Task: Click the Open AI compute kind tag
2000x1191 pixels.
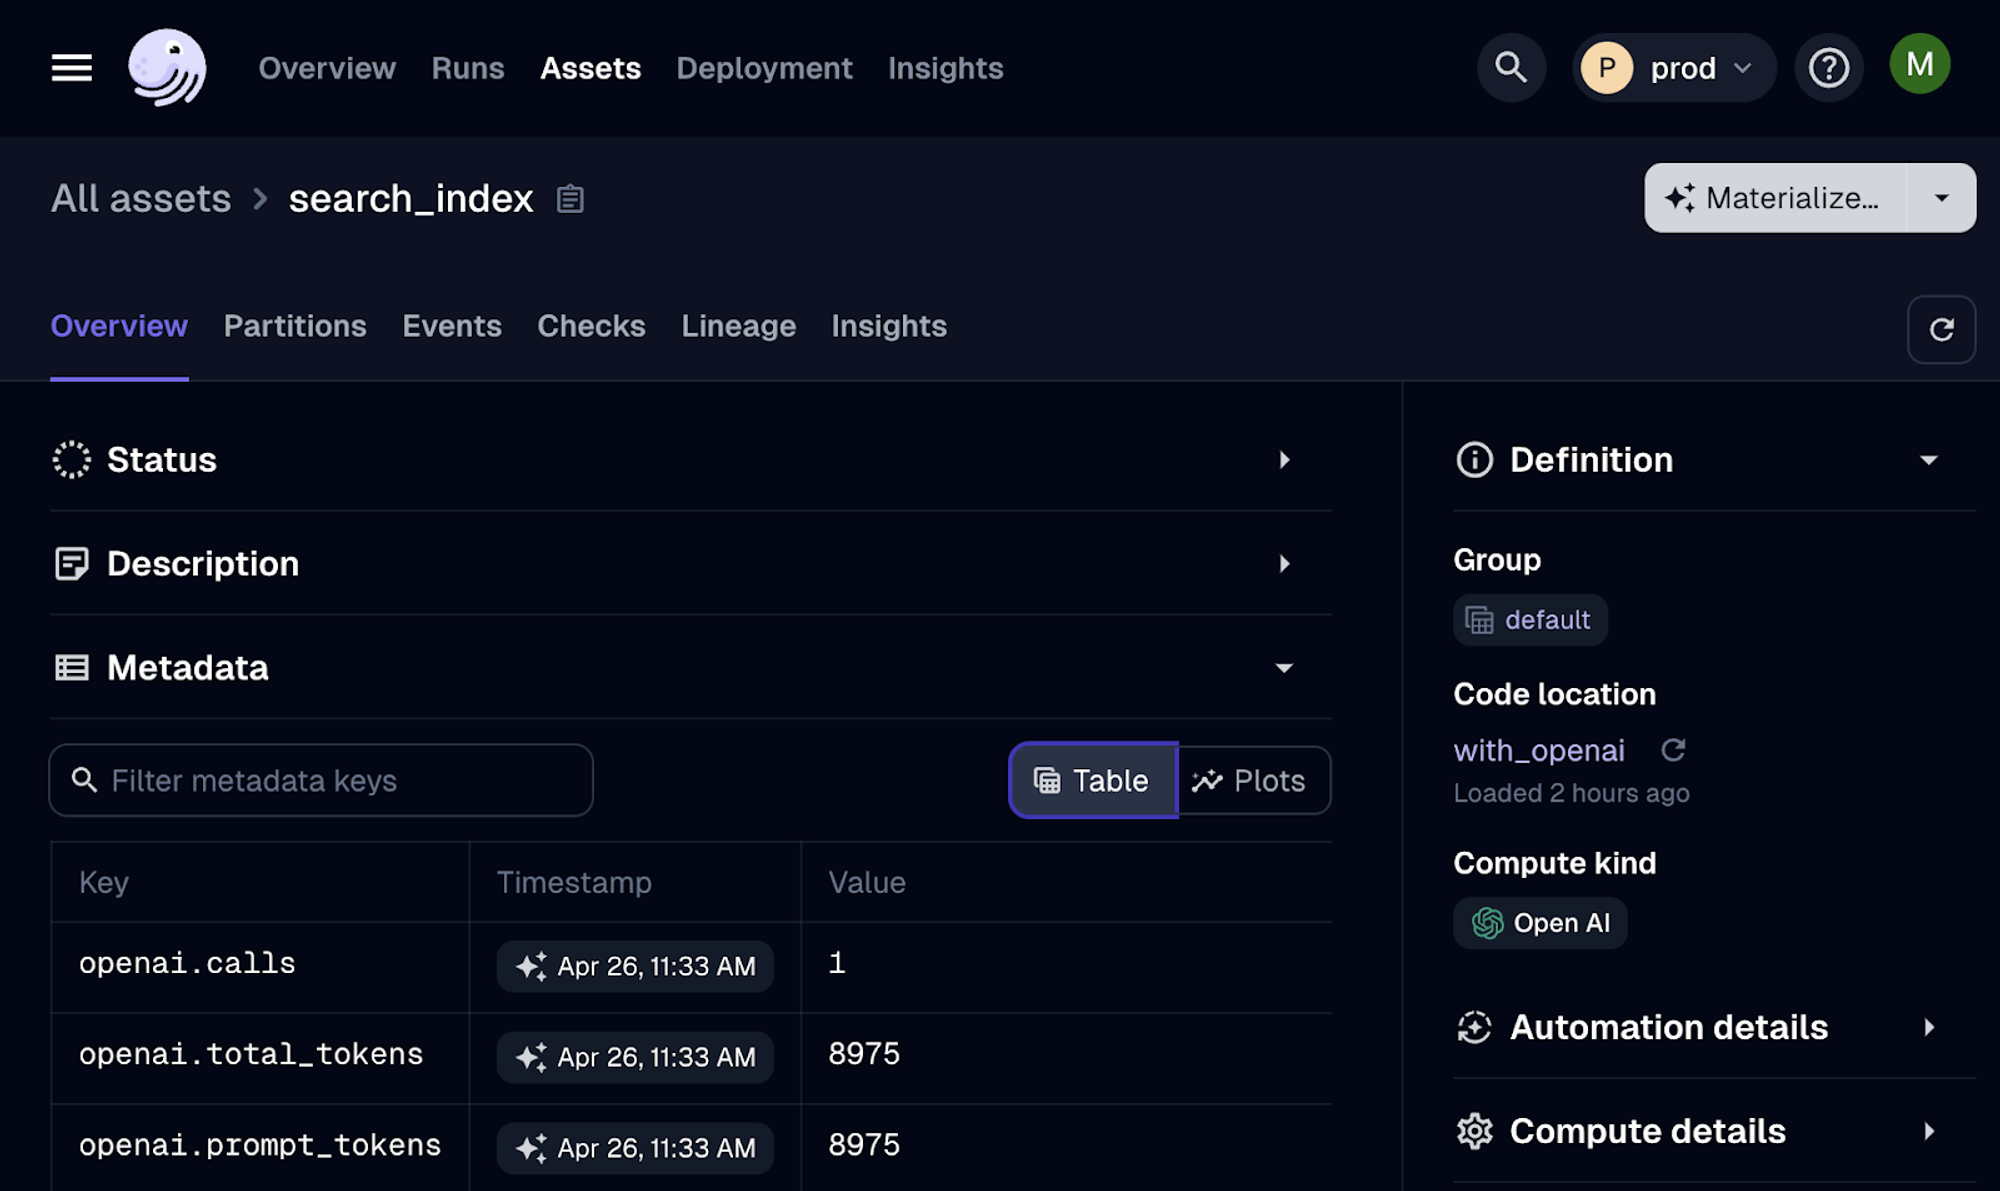Action: click(x=1540, y=923)
